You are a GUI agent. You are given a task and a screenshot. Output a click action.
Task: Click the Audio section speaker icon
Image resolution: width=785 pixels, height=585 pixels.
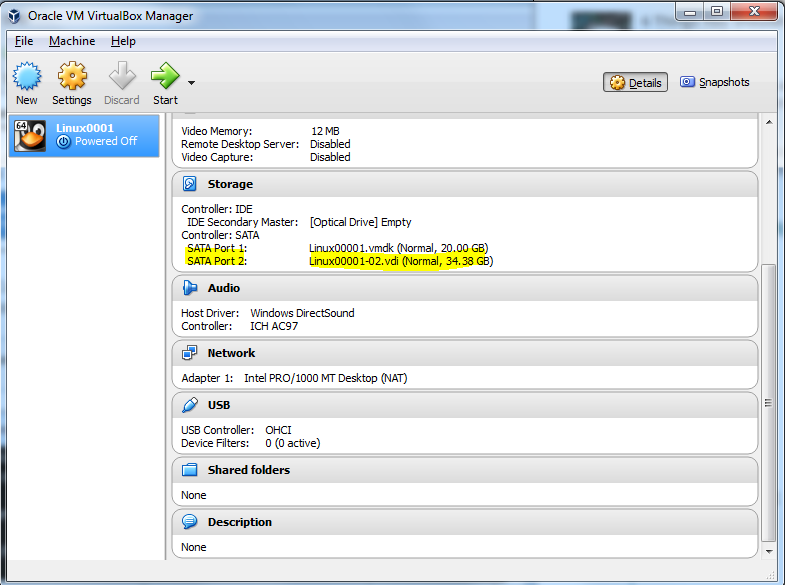pos(190,288)
